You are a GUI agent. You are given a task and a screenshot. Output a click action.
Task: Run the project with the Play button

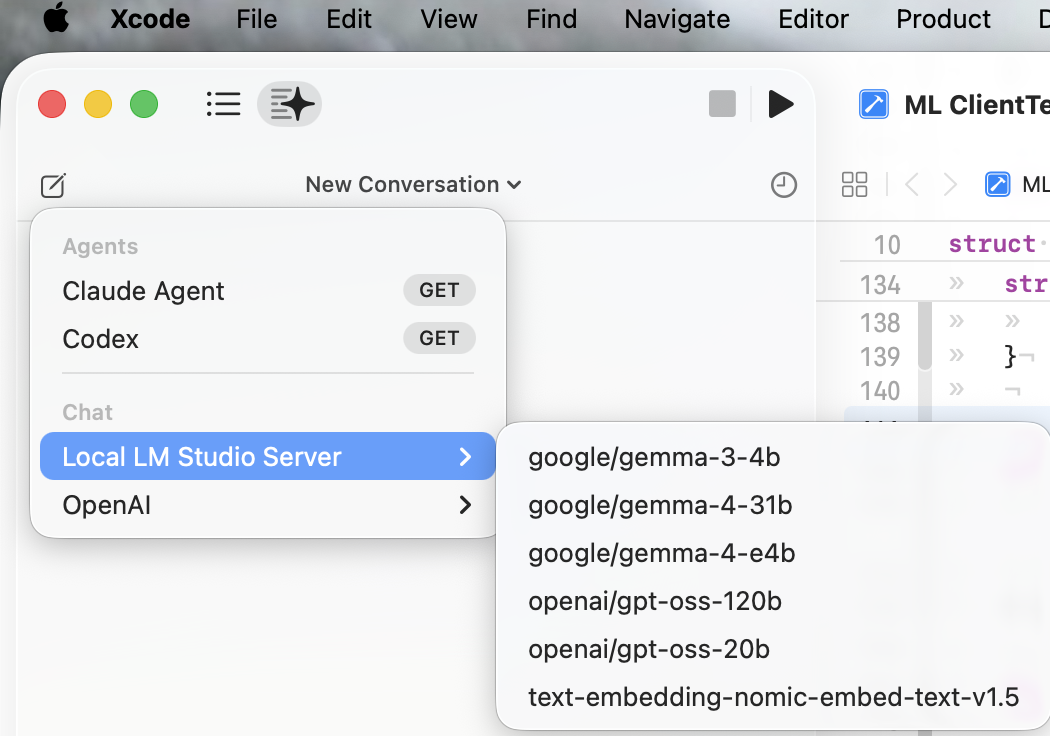pyautogui.click(x=780, y=104)
